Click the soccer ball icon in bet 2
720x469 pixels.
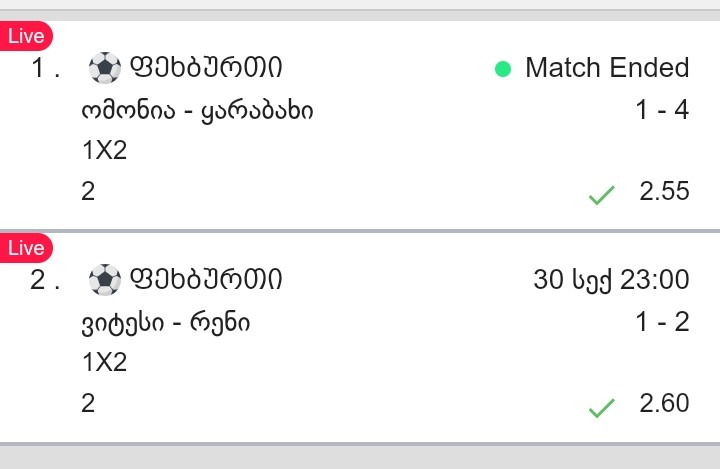pos(103,280)
